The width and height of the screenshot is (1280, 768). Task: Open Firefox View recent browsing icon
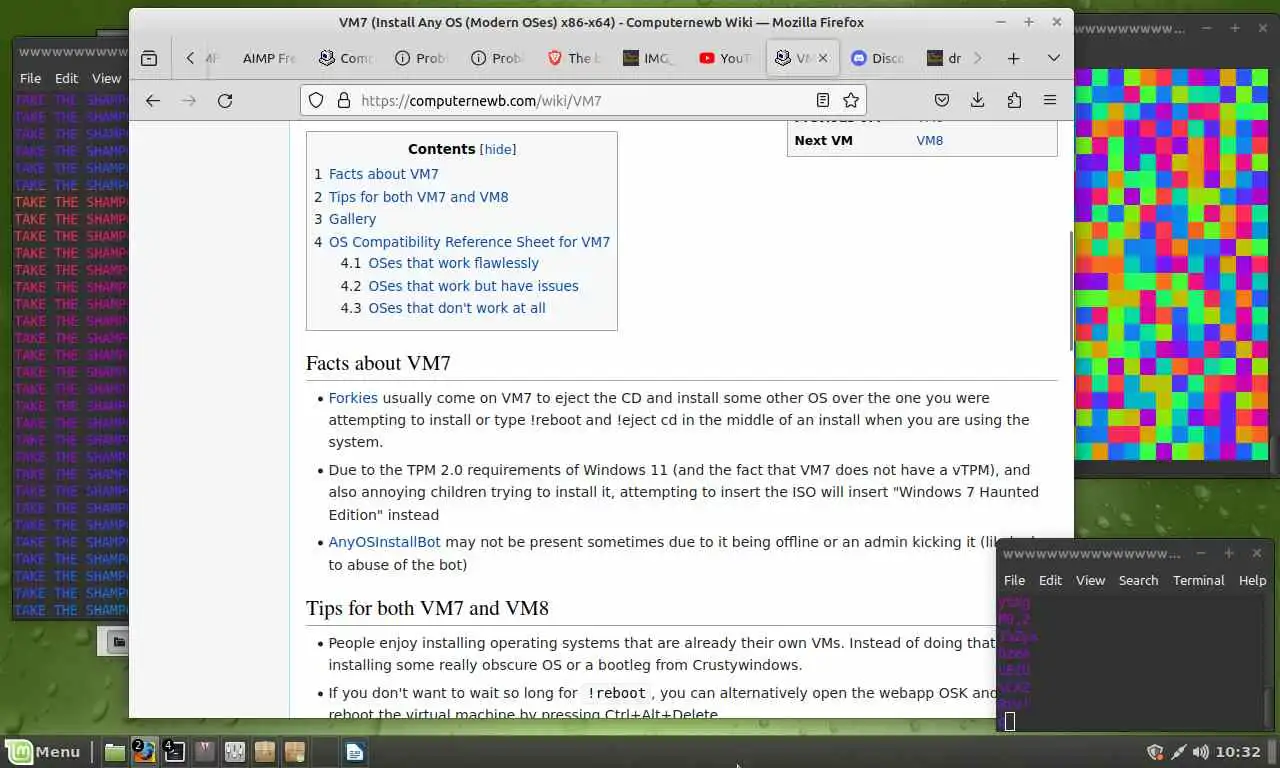(x=149, y=58)
